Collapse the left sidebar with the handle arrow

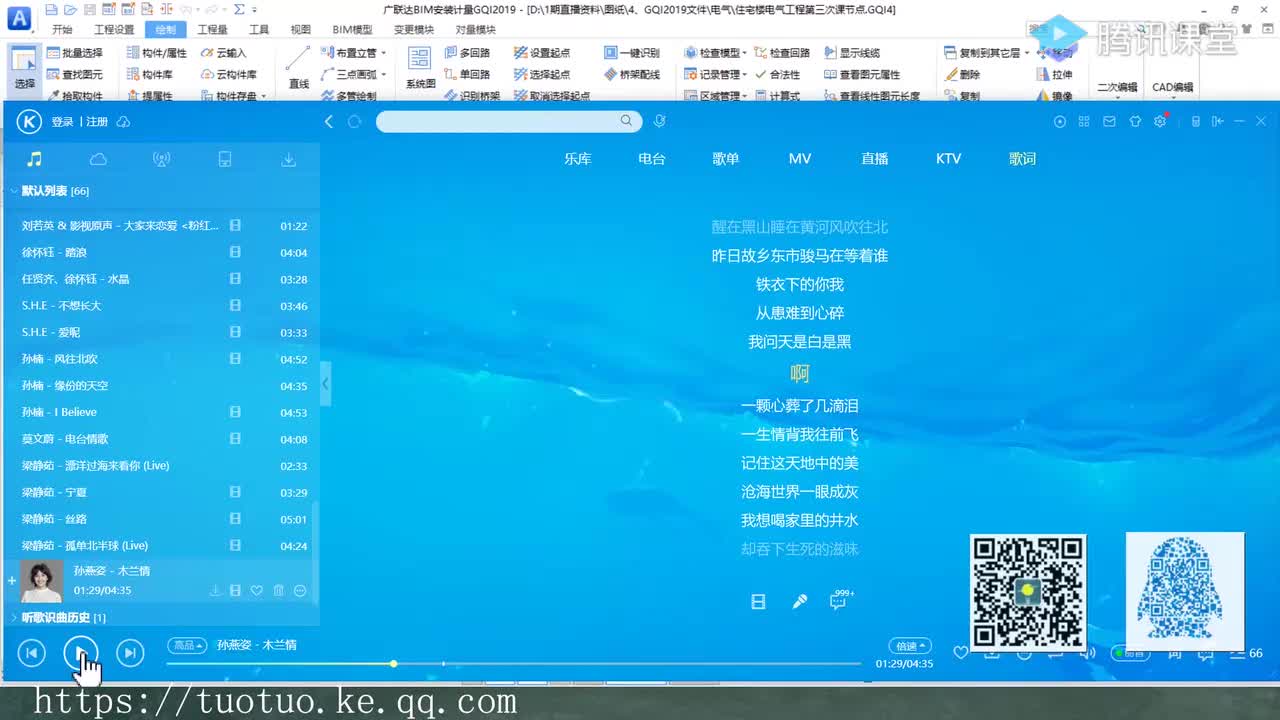[325, 384]
